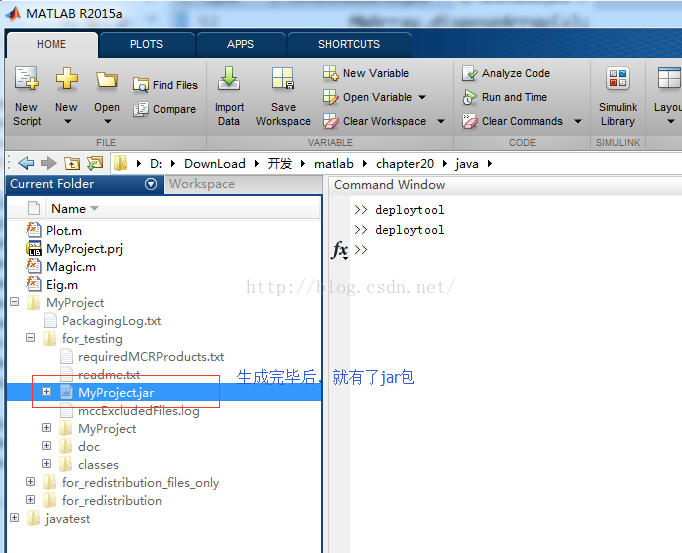682x553 pixels.
Task: Click the MyProject.jar file icon
Action: (x=66, y=392)
